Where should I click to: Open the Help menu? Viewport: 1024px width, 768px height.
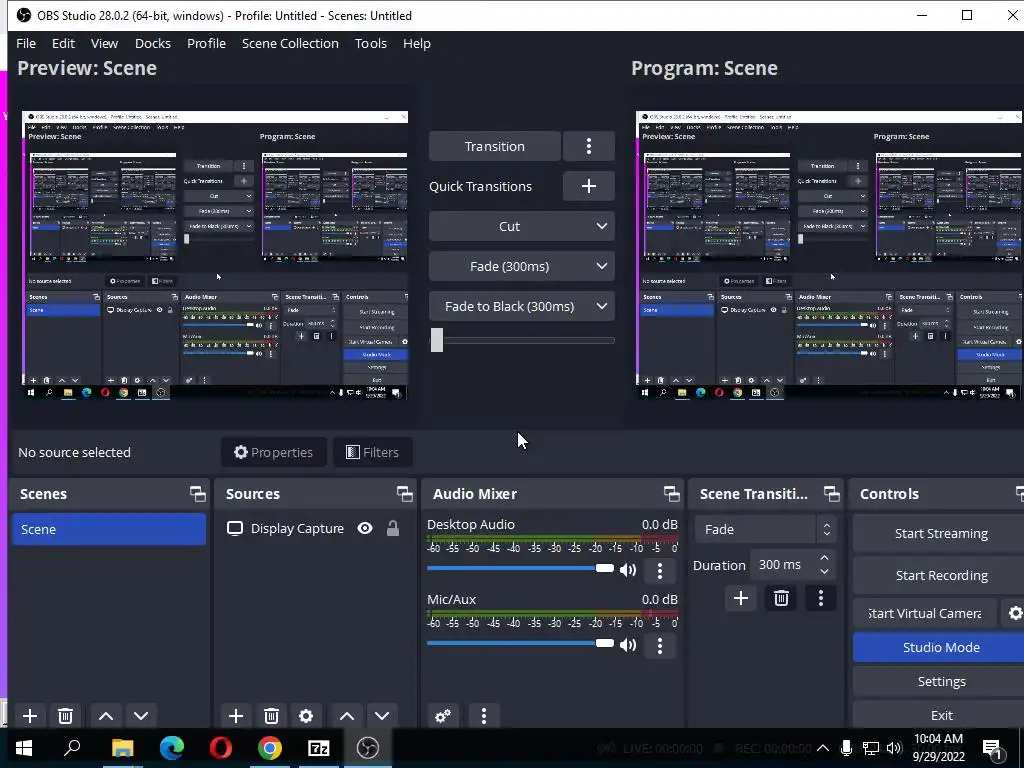(417, 43)
